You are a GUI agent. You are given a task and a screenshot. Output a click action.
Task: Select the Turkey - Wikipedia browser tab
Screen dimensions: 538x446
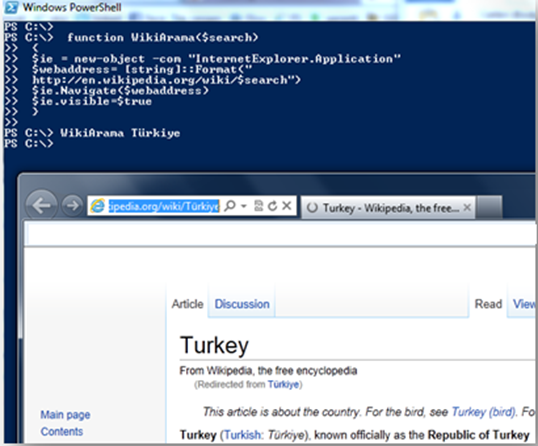tap(388, 208)
